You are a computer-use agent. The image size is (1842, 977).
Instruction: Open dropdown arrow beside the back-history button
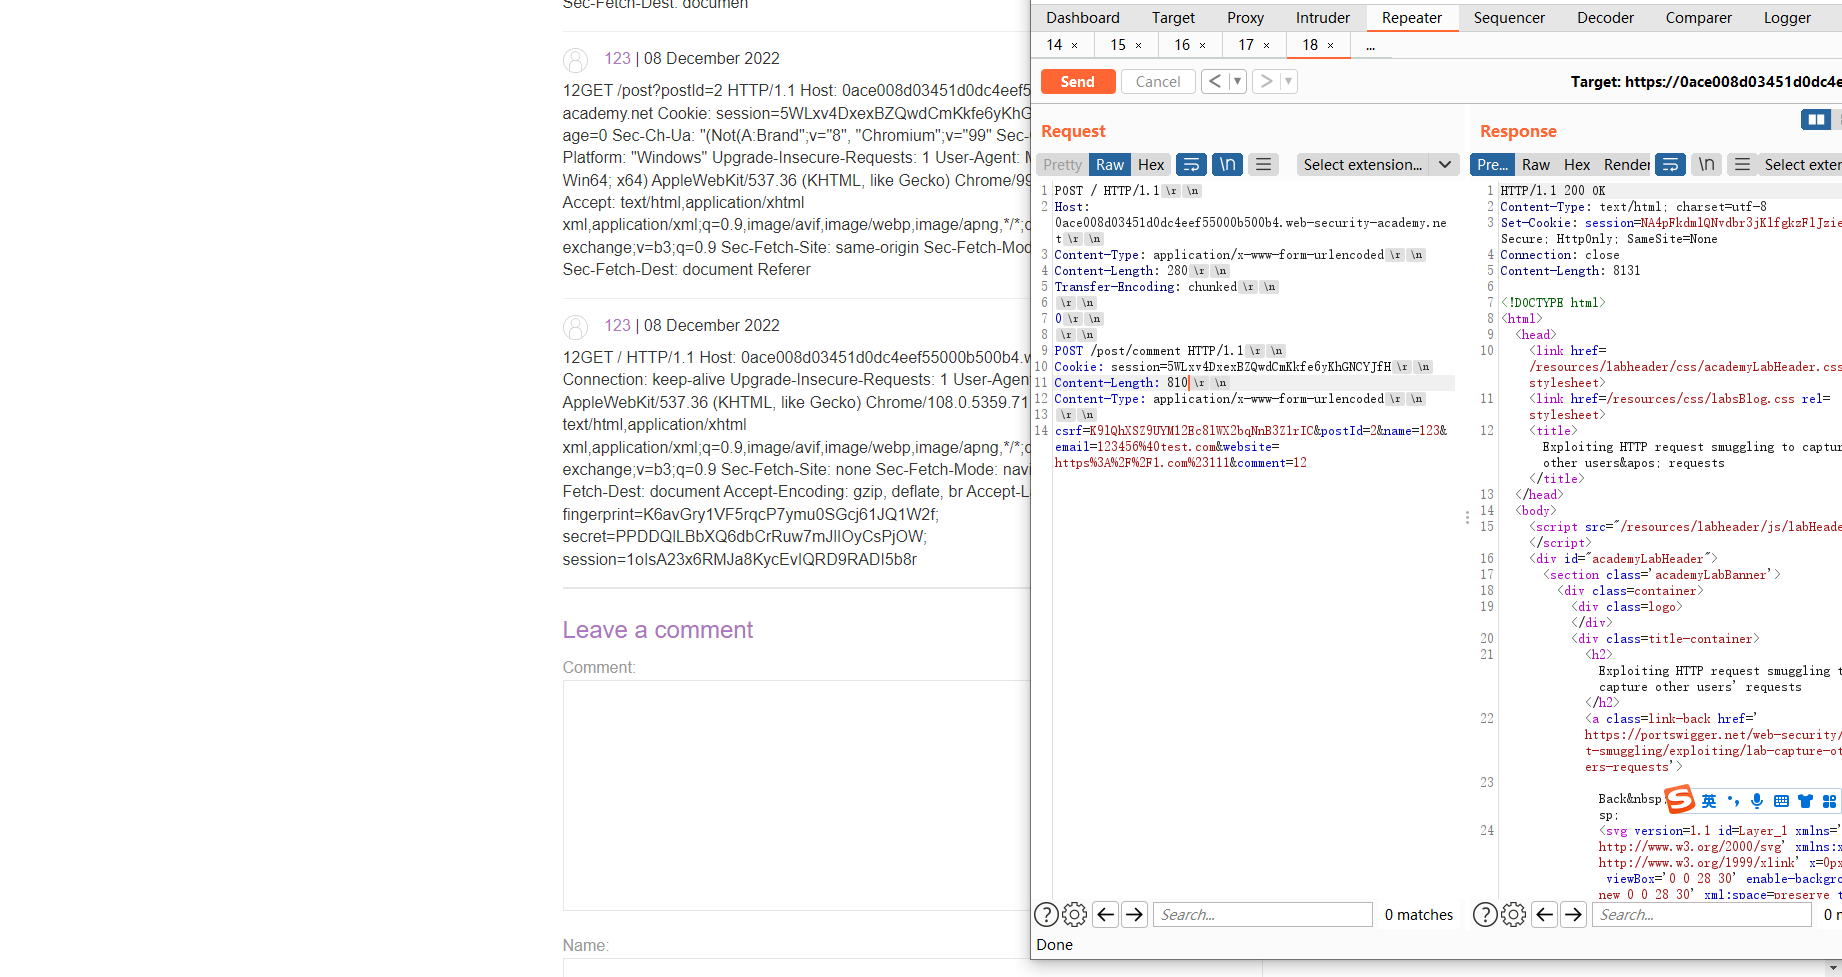tap(1238, 81)
